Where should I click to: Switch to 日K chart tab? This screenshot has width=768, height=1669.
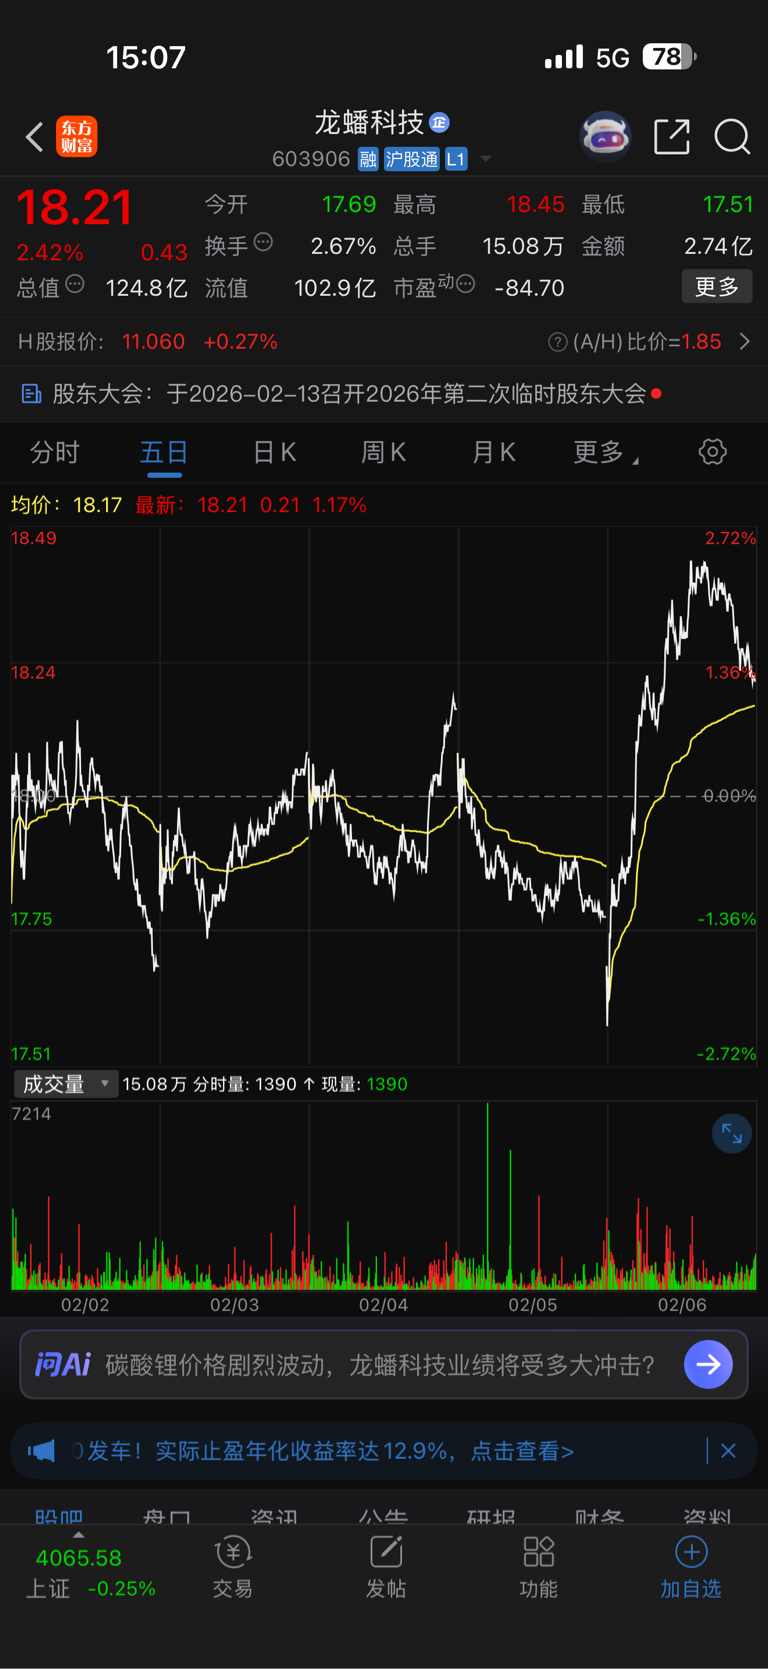point(274,453)
